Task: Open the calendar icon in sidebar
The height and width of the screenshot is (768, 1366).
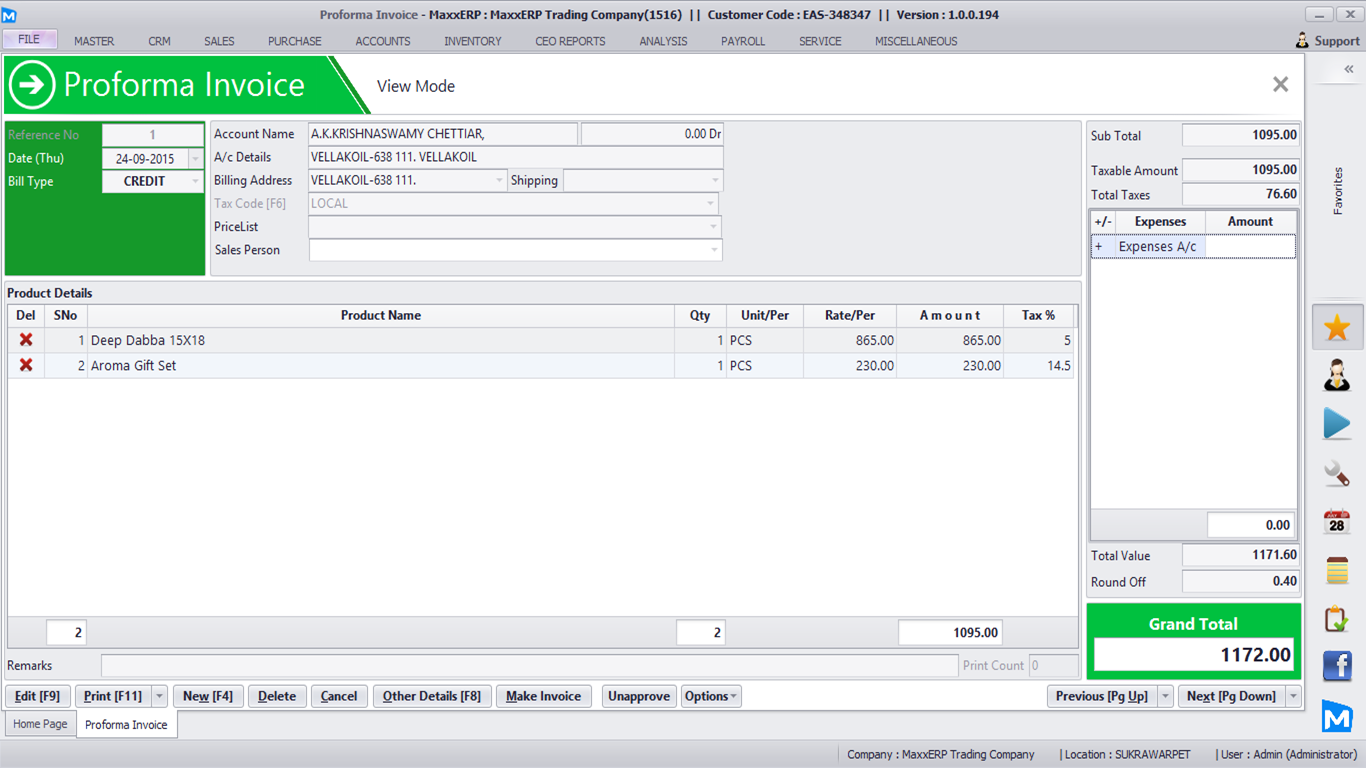Action: (x=1337, y=522)
